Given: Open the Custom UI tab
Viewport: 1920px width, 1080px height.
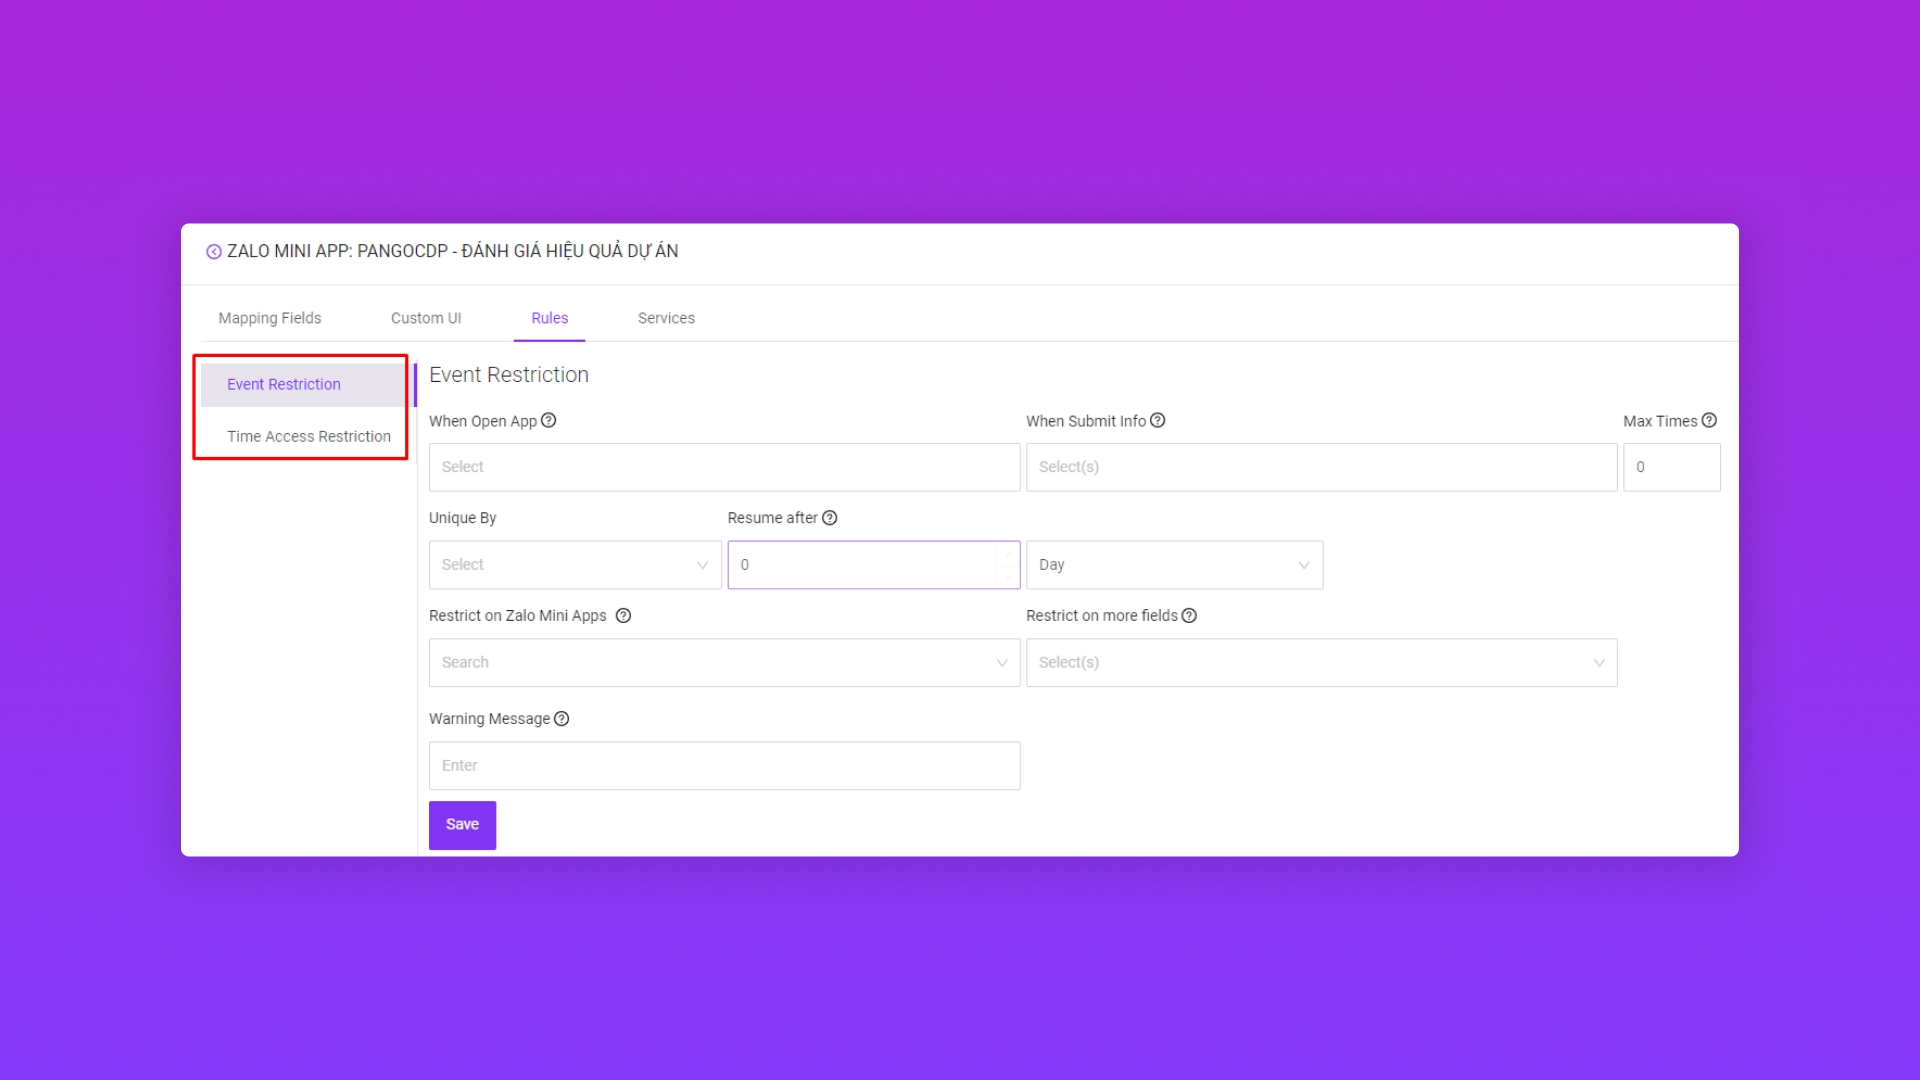Looking at the screenshot, I should (x=426, y=318).
